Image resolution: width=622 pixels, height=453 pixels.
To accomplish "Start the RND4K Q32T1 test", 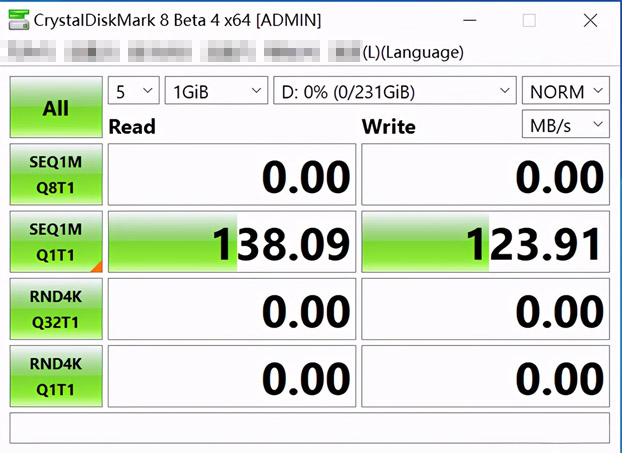I will tap(56, 309).
